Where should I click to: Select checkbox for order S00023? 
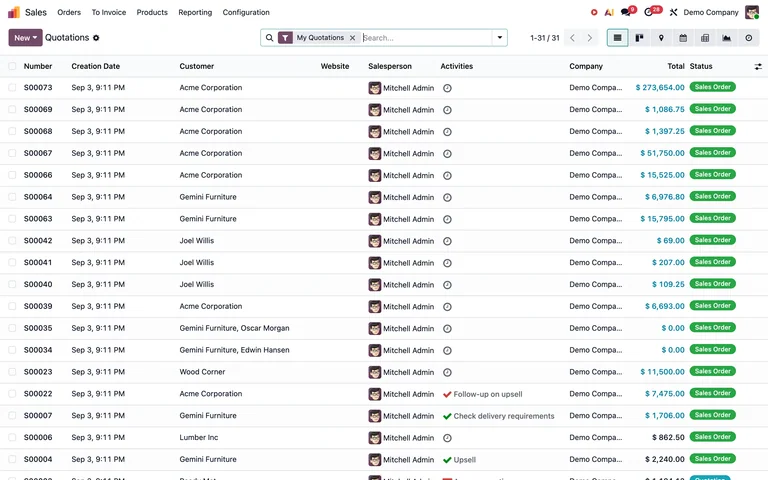tap(12, 372)
